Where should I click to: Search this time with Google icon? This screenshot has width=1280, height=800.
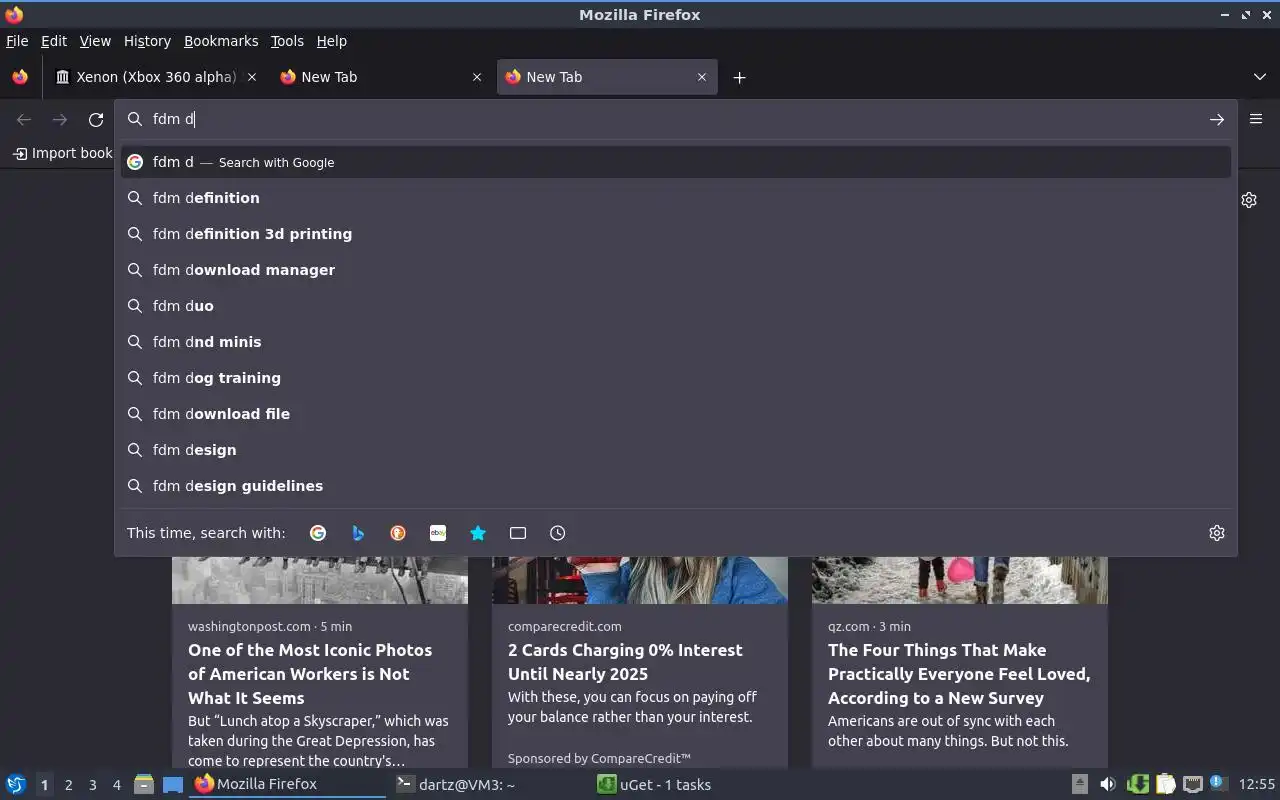pyautogui.click(x=318, y=533)
